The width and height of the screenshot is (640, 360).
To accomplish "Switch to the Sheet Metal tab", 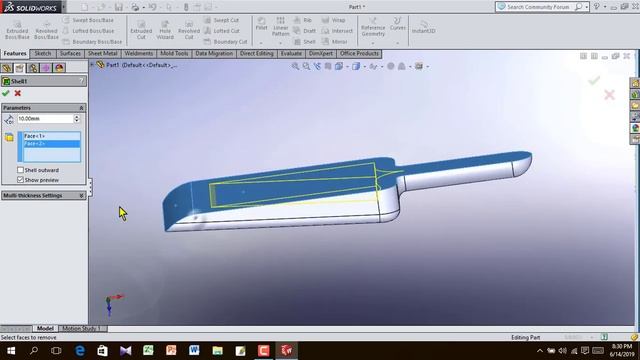I will [x=102, y=53].
